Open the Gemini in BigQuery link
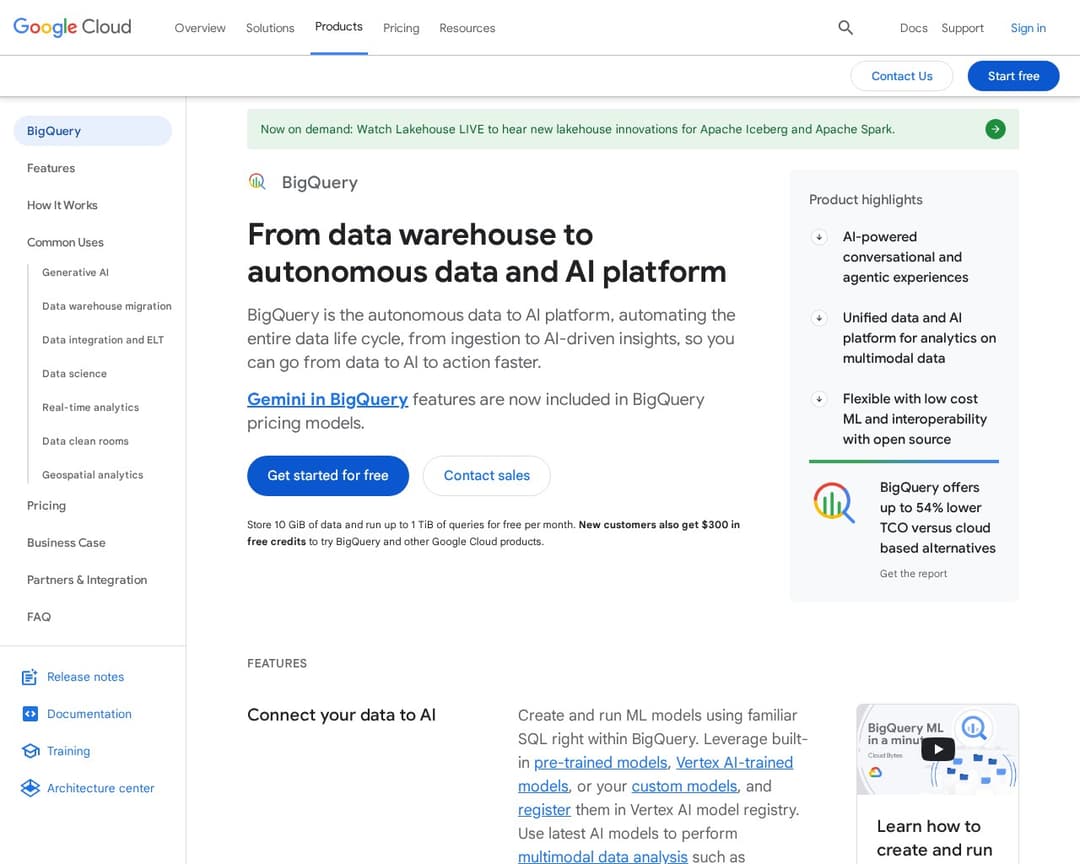The image size is (1080, 864). (327, 400)
